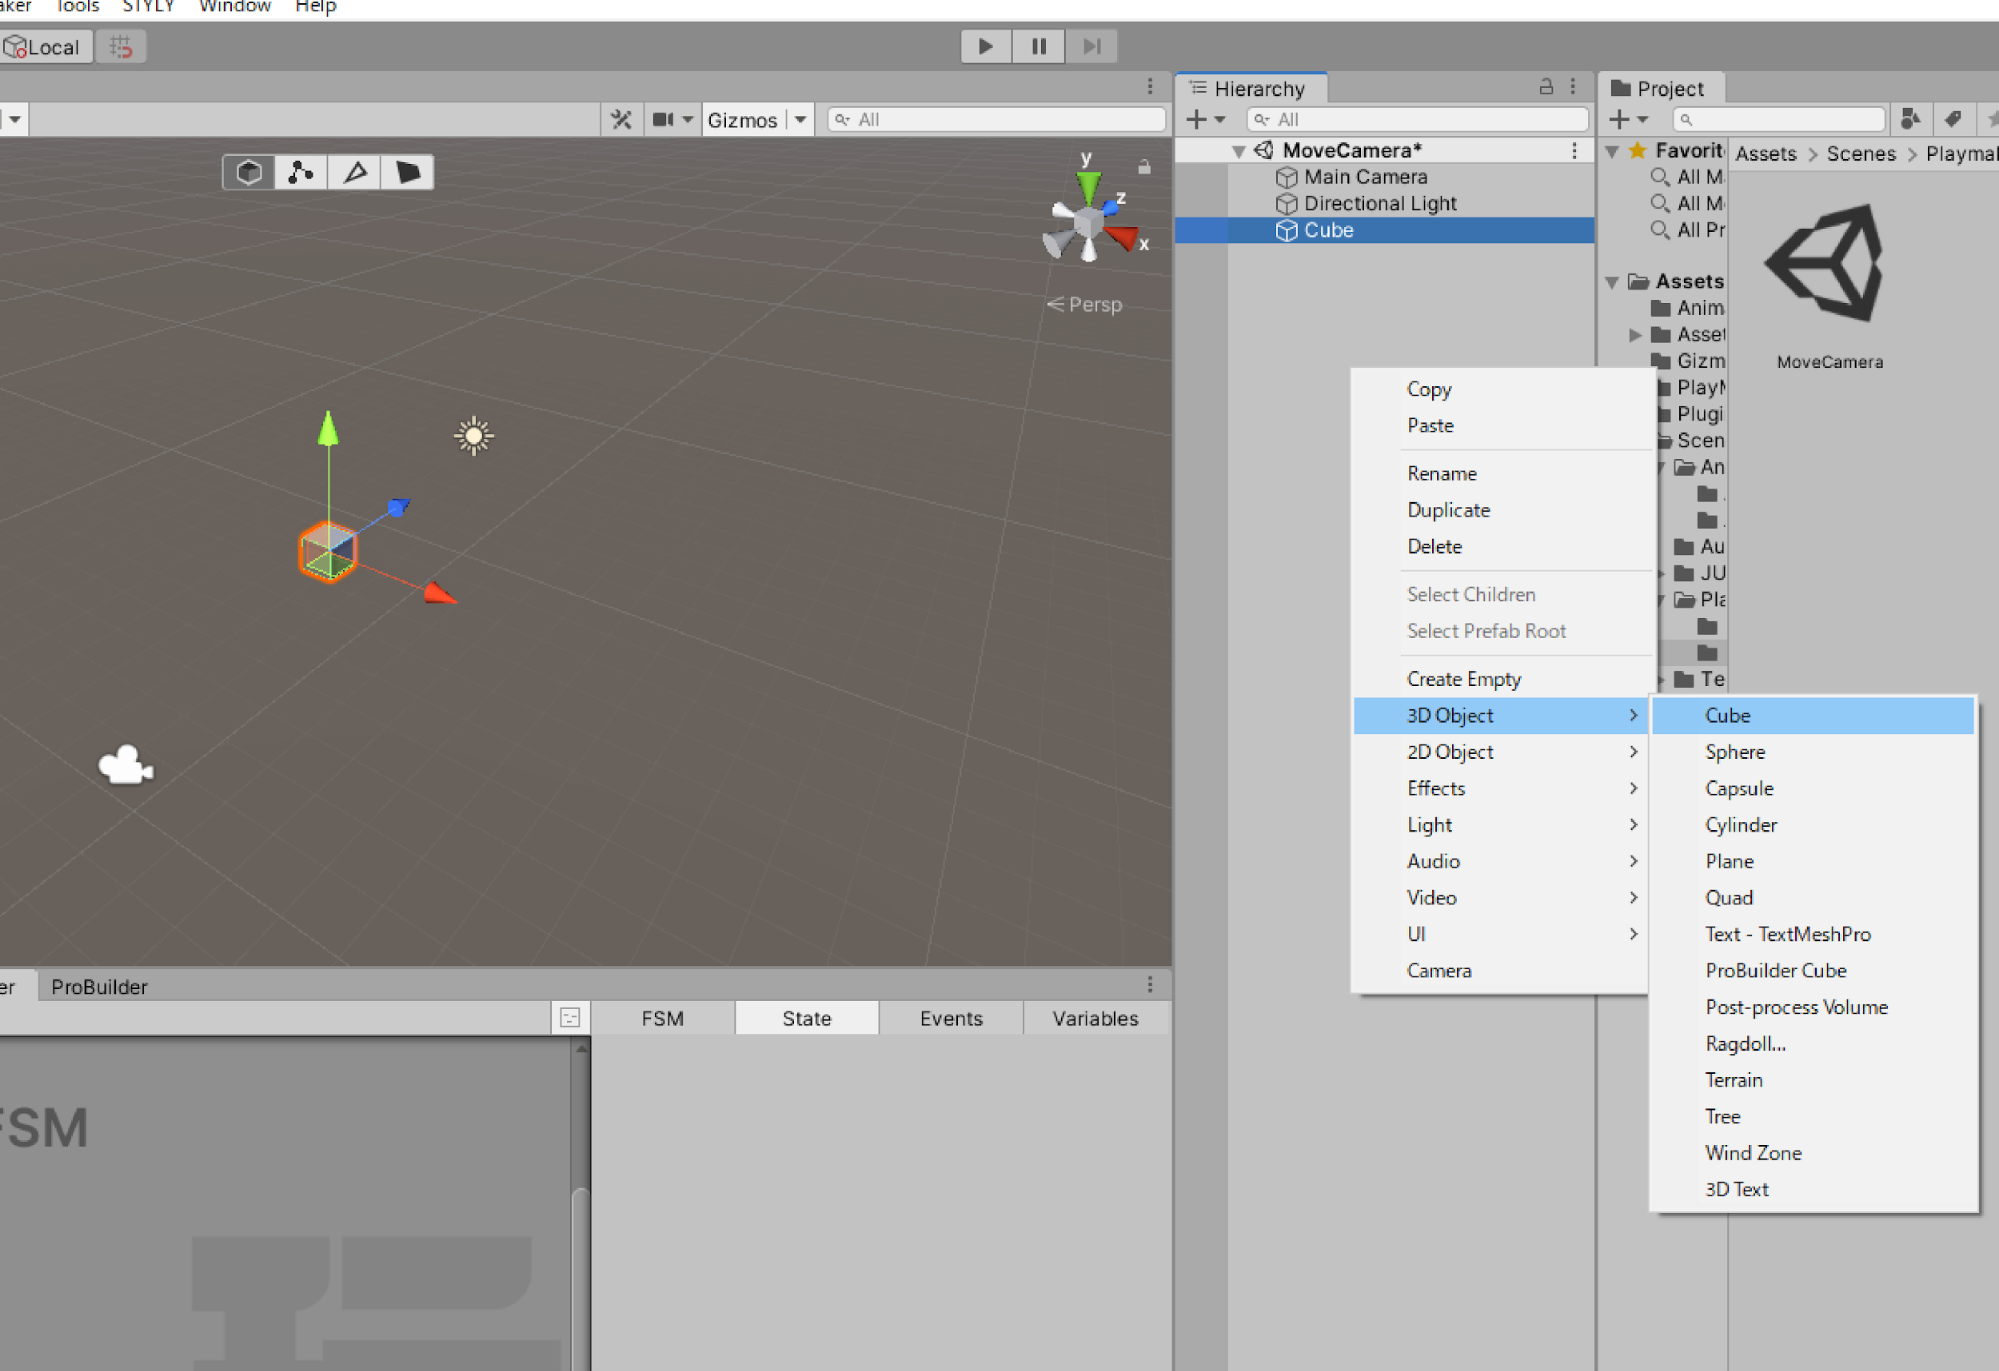Switch to the Hierarchy tab
Screen dimensions: 1999x1371
tap(1250, 89)
